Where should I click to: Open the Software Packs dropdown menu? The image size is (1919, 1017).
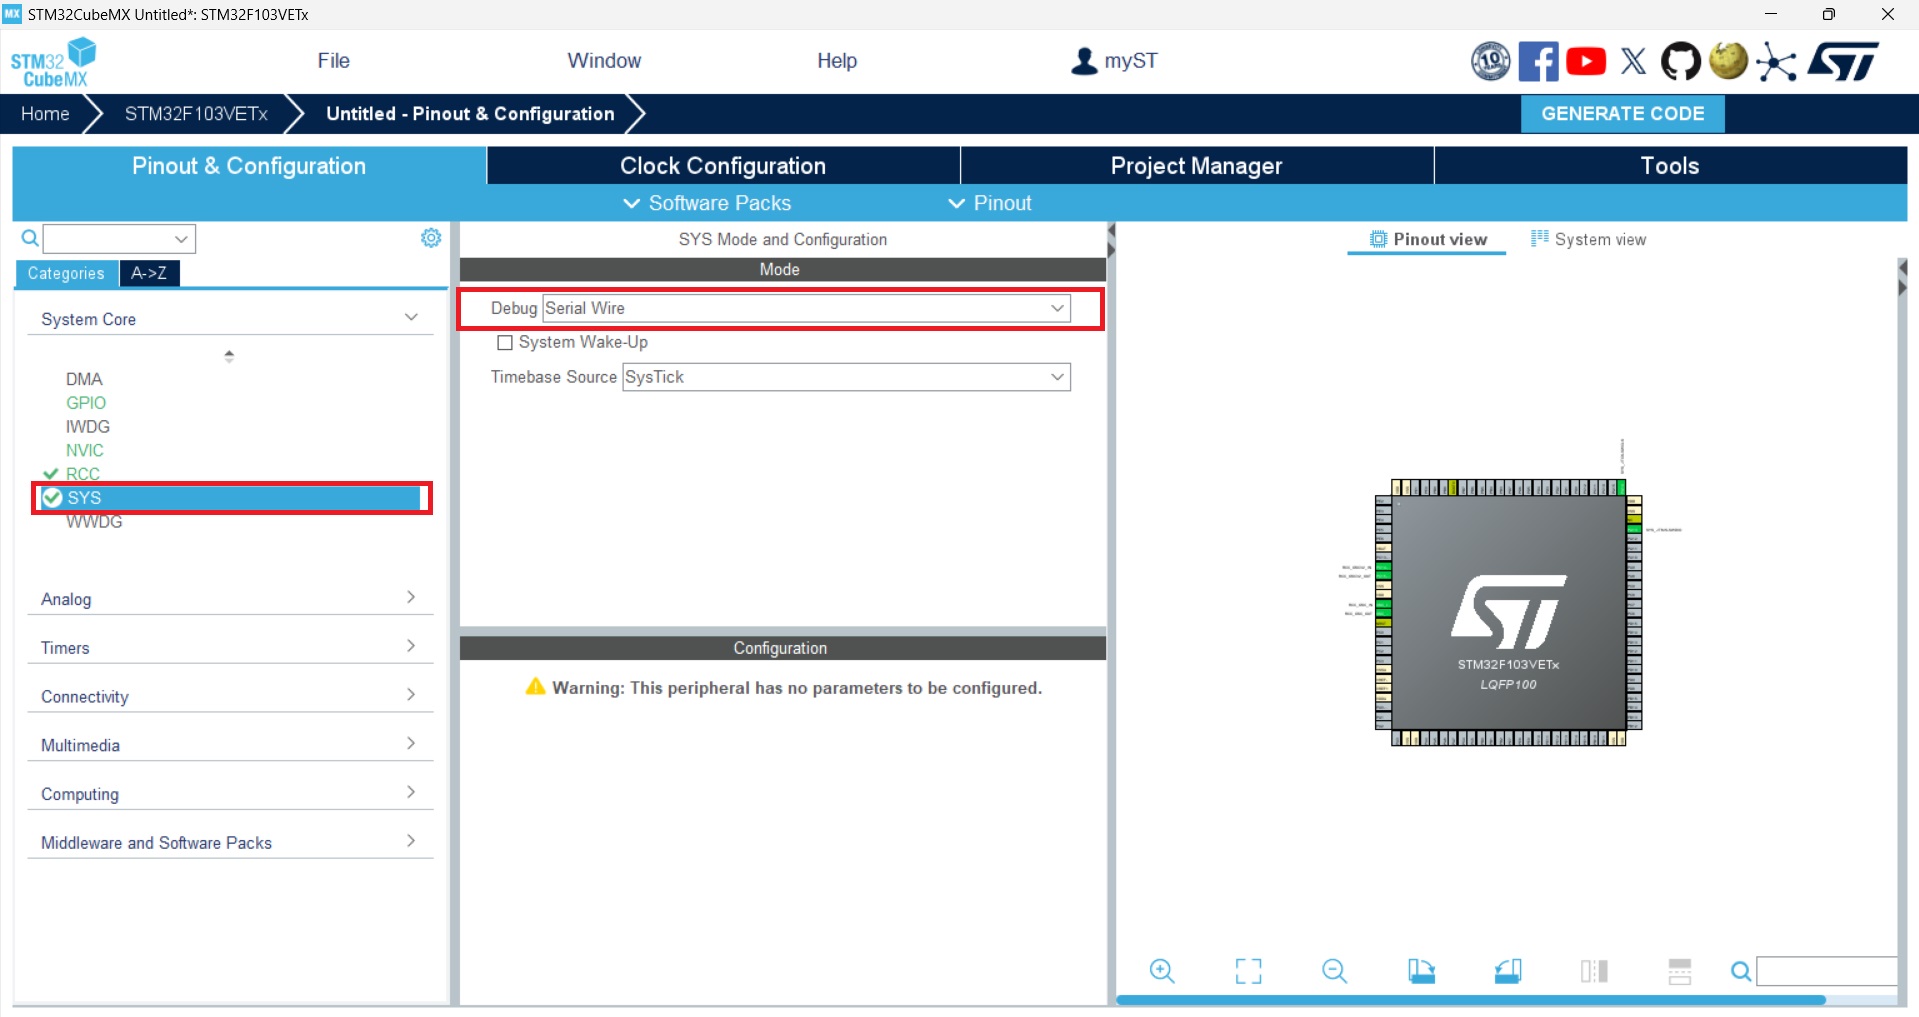[707, 203]
